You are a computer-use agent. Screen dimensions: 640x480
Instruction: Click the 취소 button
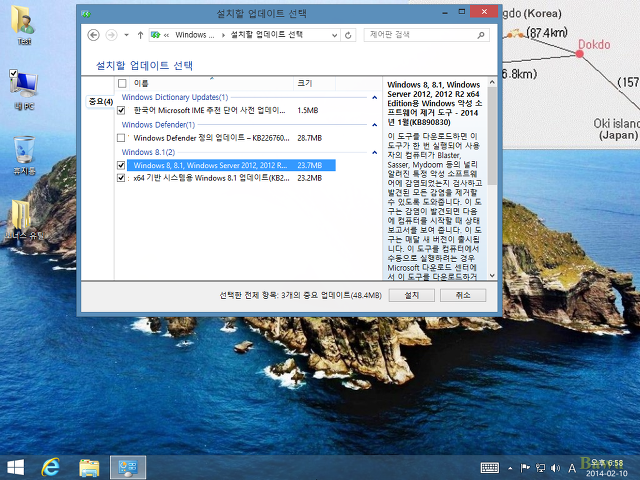pyautogui.click(x=463, y=295)
